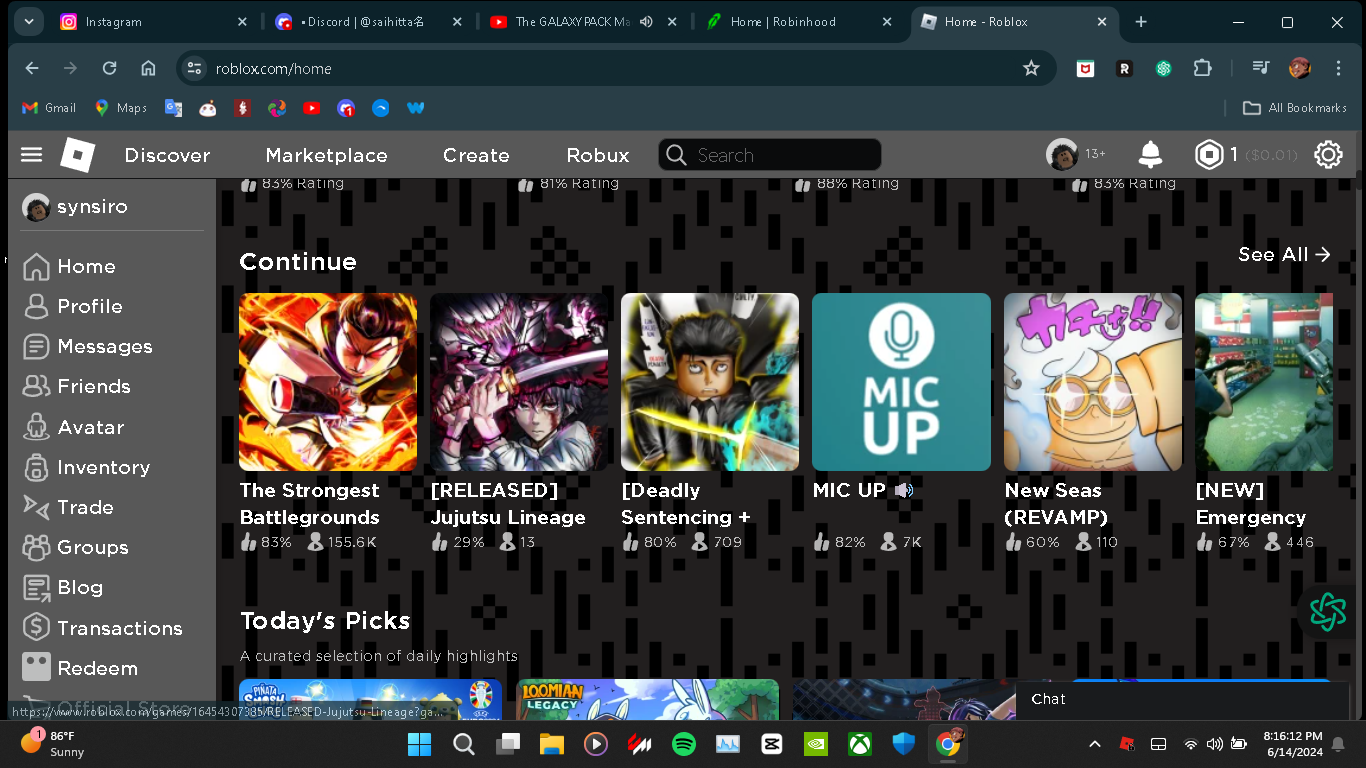Bookmark this page with the star icon
The image size is (1366, 768).
[x=1031, y=68]
